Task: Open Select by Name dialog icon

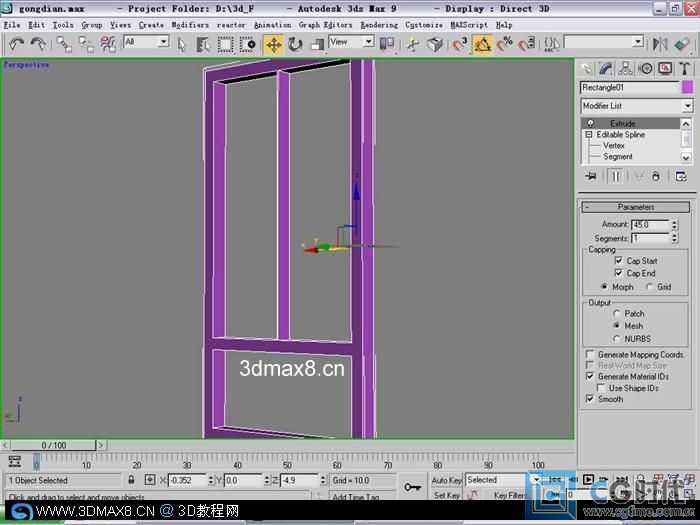Action: tap(203, 44)
